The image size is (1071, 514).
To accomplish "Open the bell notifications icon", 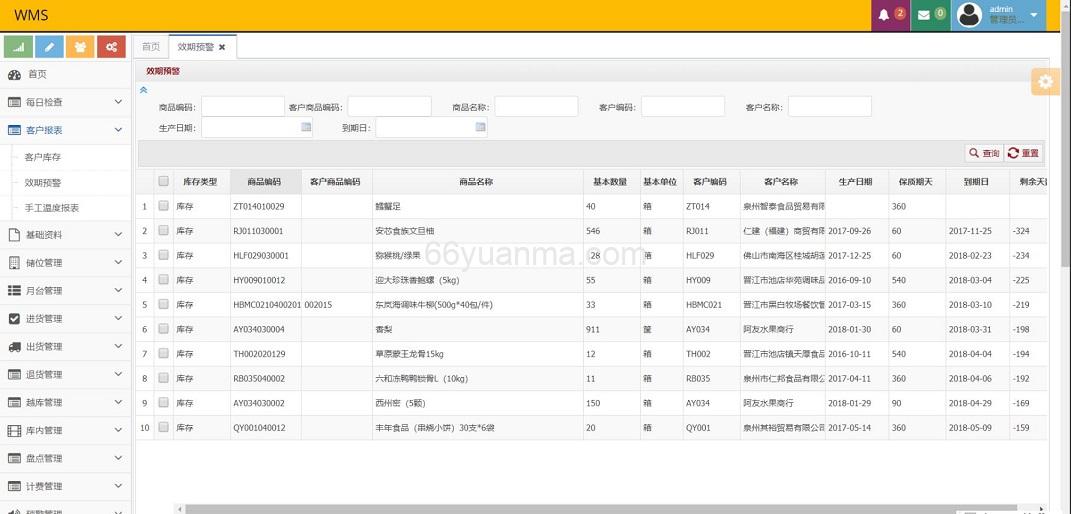I will (884, 15).
